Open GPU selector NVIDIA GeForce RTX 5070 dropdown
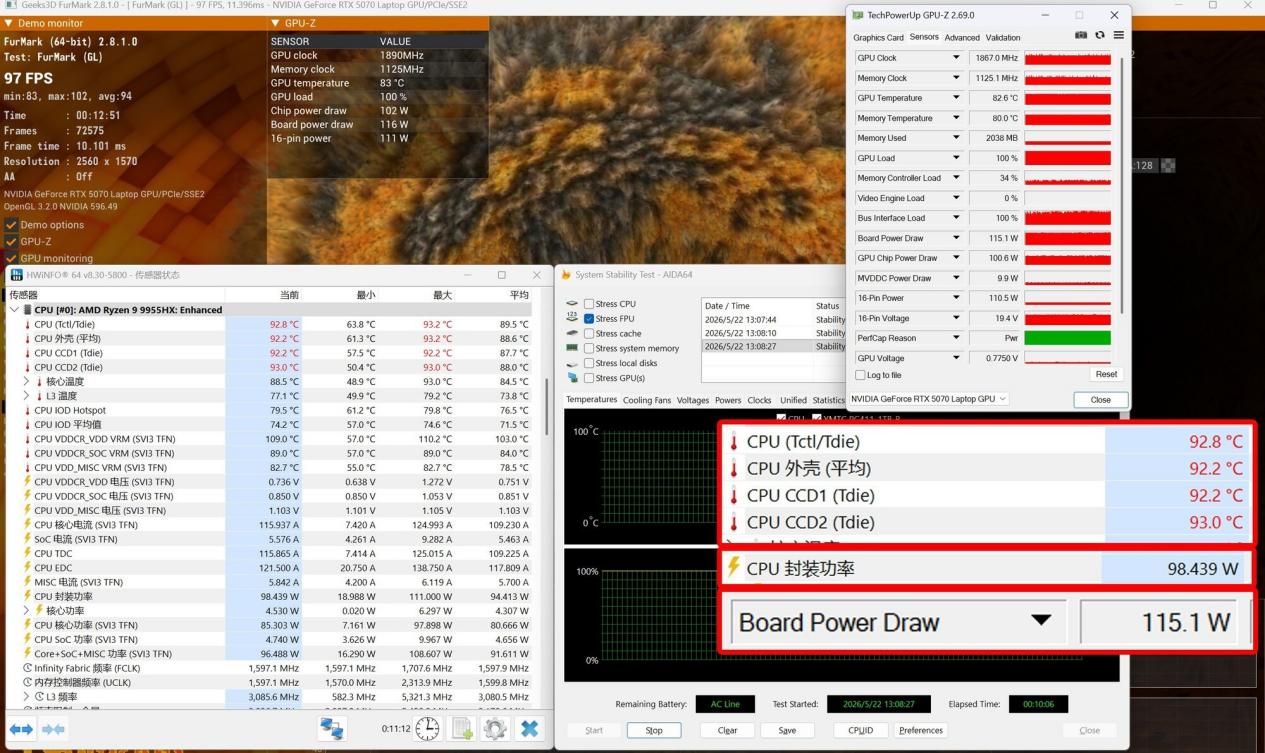This screenshot has height=753, width=1265. [x=930, y=399]
